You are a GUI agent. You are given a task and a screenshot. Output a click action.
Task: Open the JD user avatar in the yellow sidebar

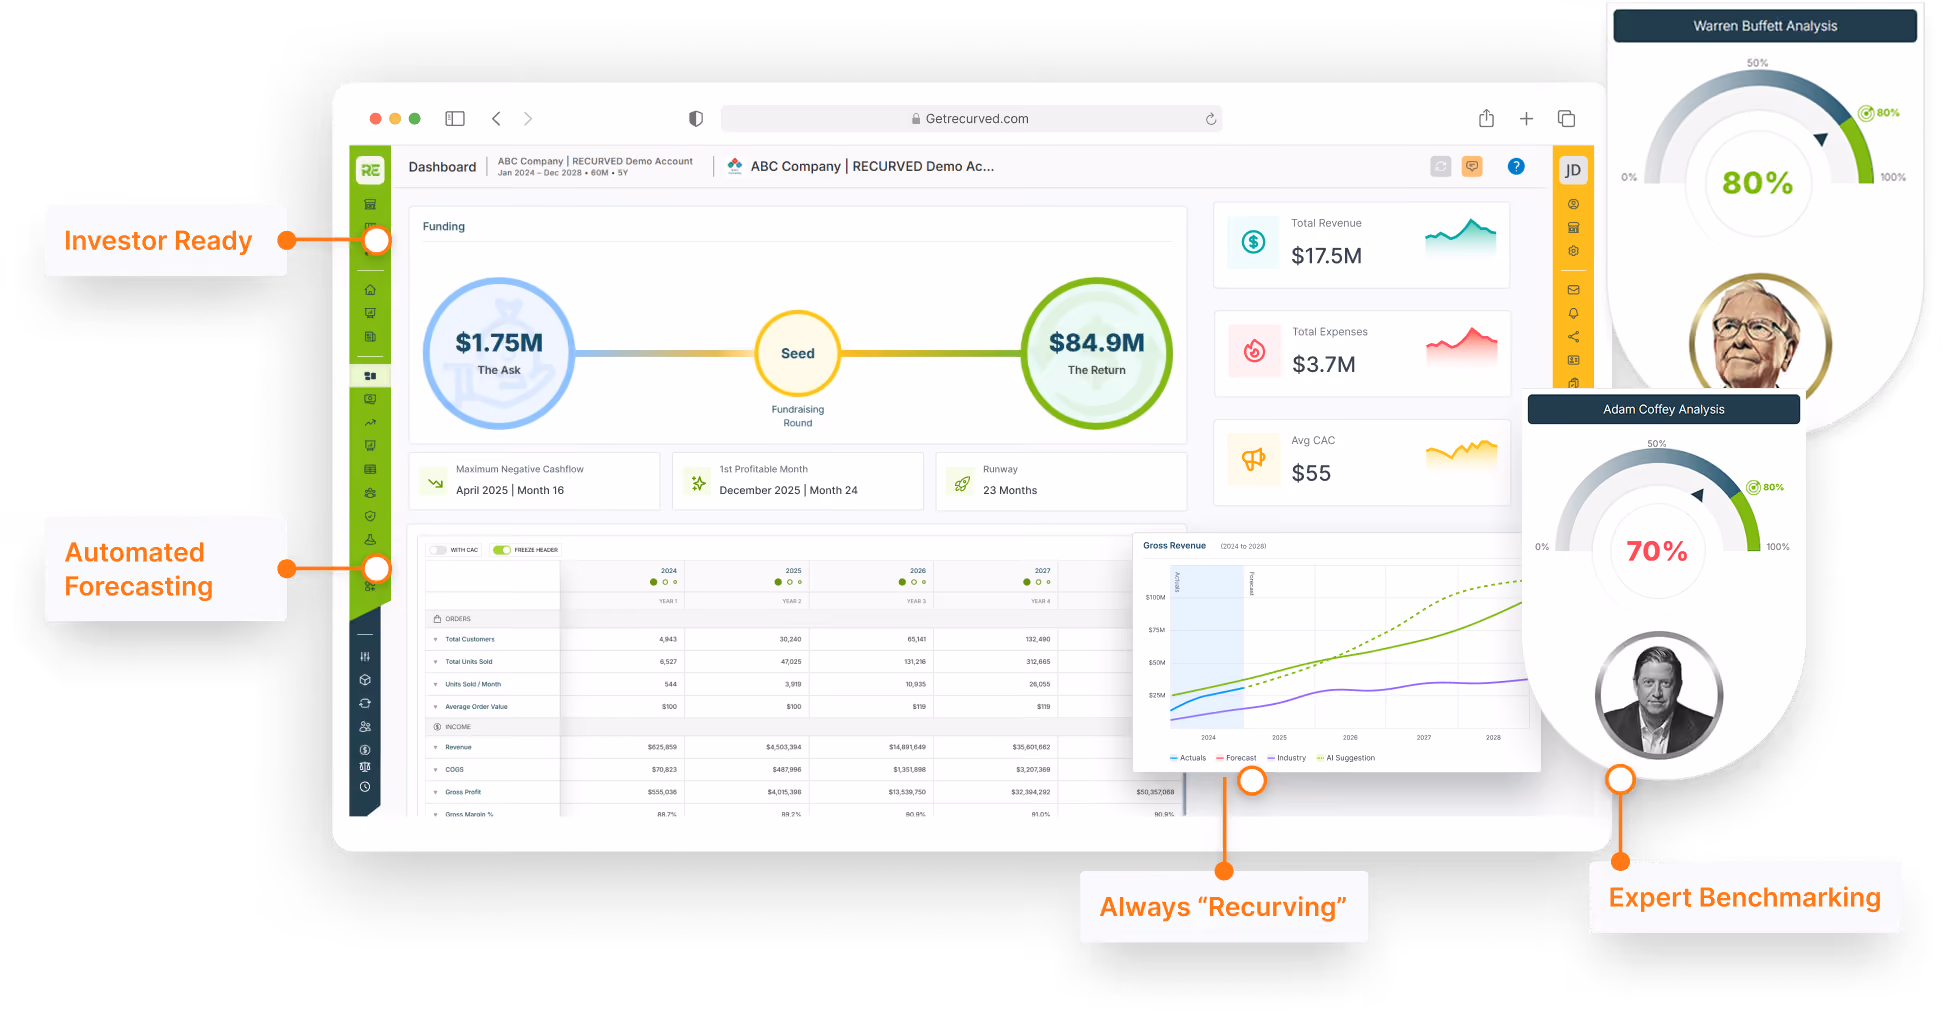coord(1573,170)
